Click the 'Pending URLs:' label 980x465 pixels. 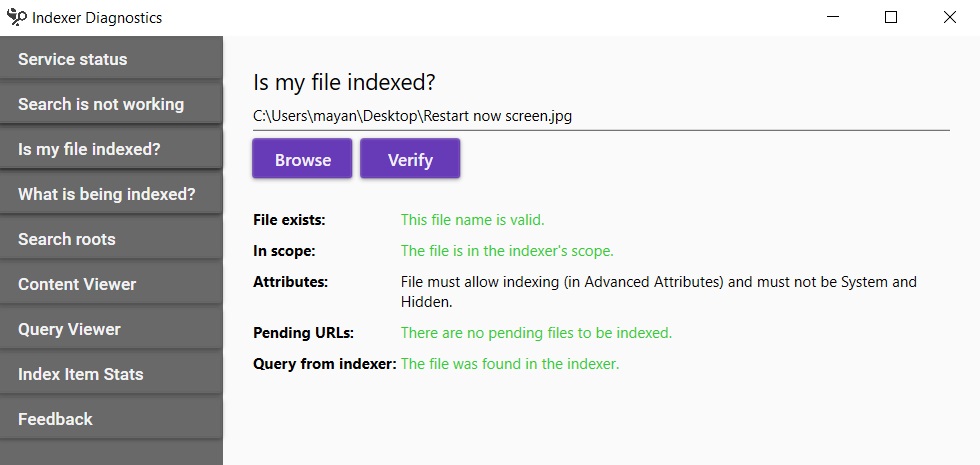click(x=303, y=333)
